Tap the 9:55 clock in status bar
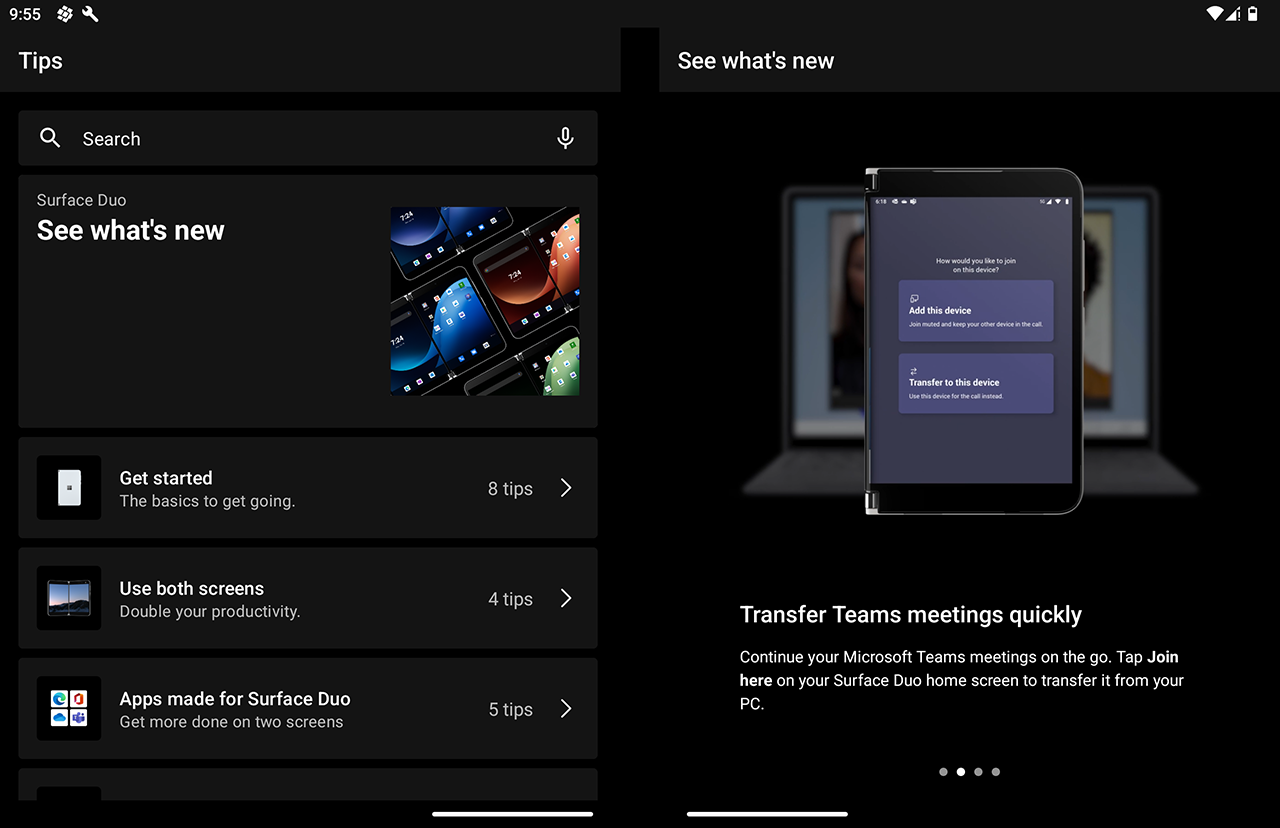The height and width of the screenshot is (828, 1280). [25, 14]
